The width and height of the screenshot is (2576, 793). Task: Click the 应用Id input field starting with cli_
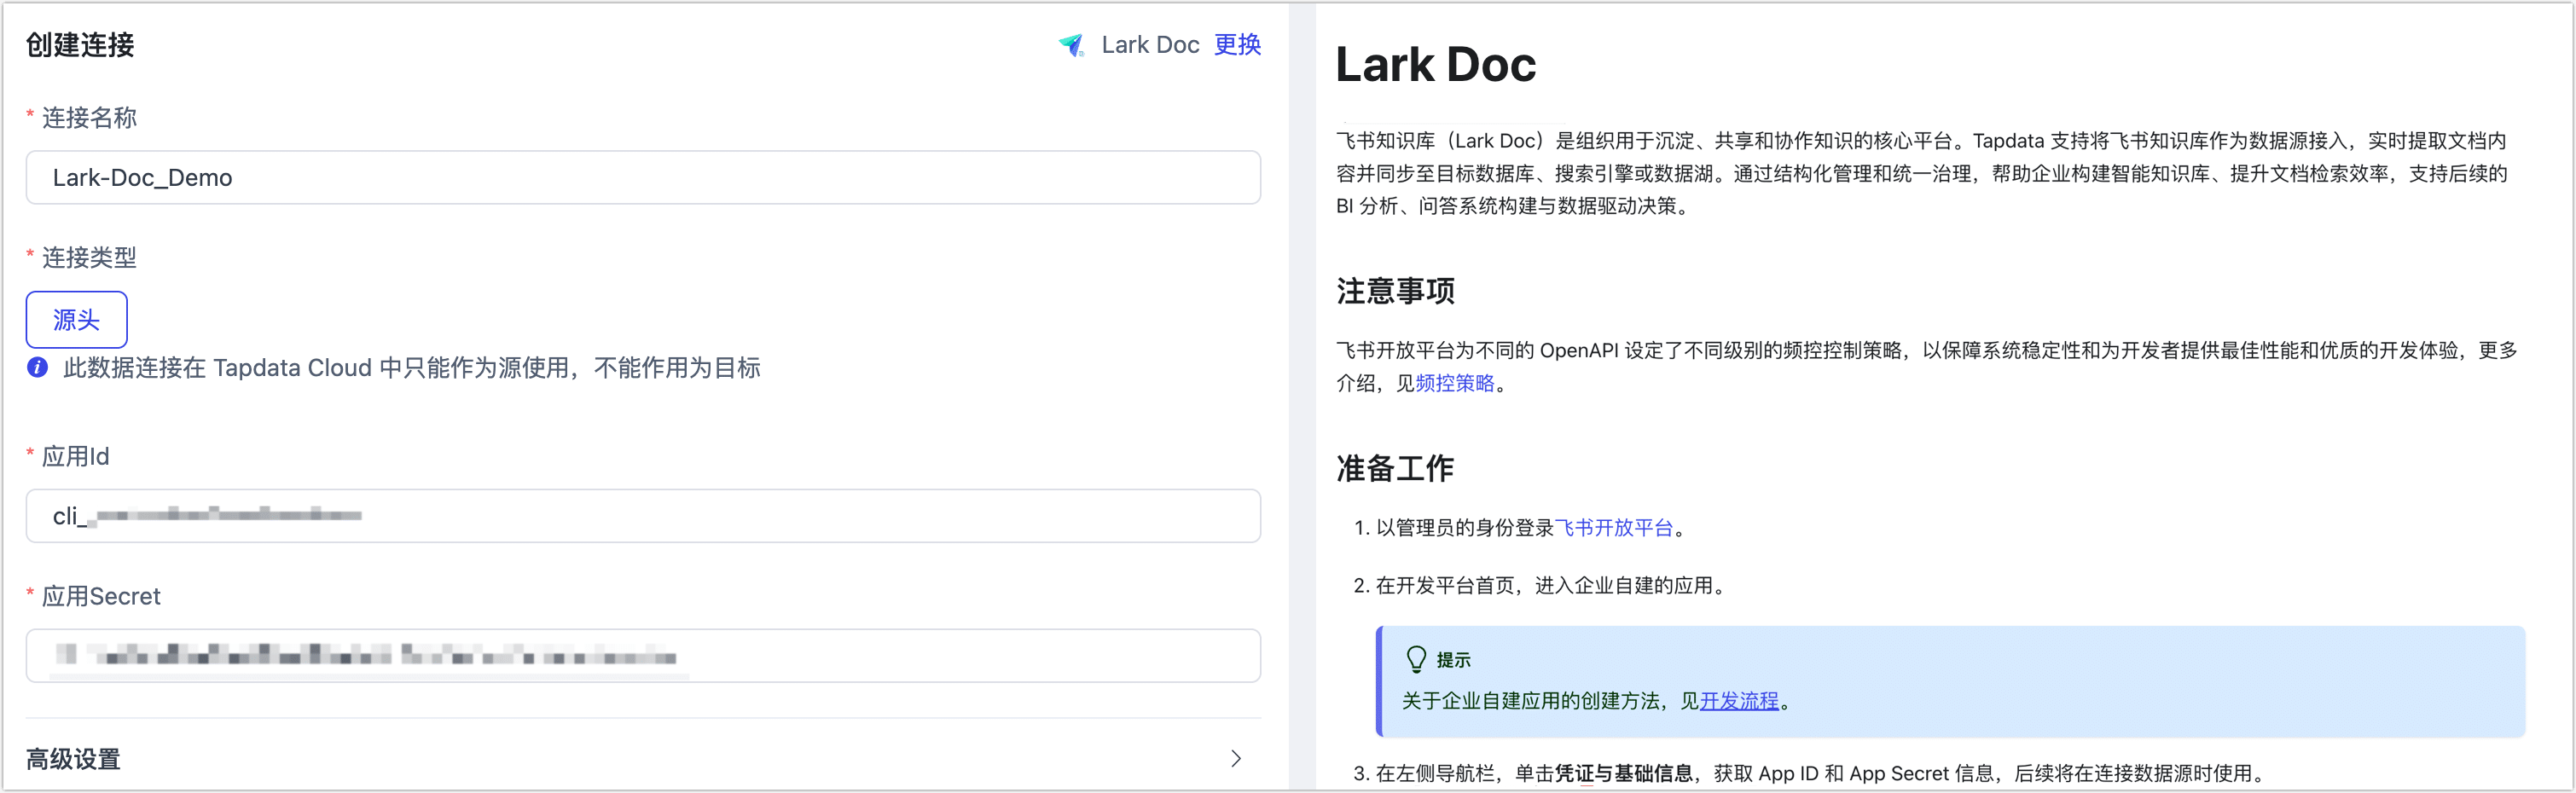pos(644,516)
